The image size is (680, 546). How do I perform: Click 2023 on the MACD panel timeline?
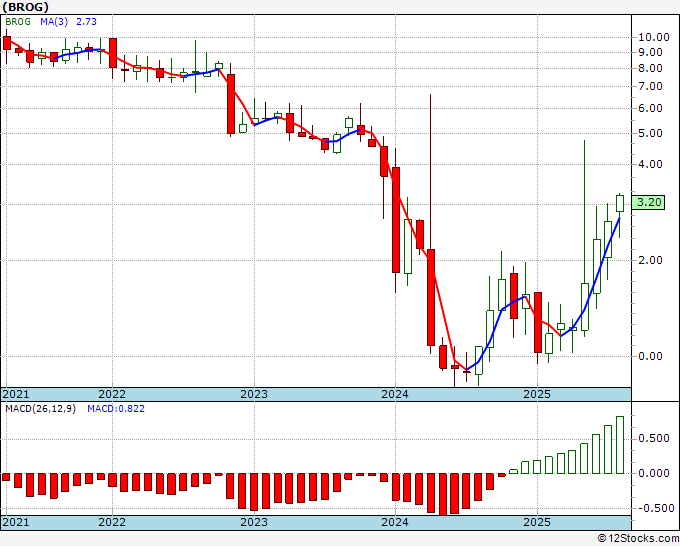pos(254,522)
